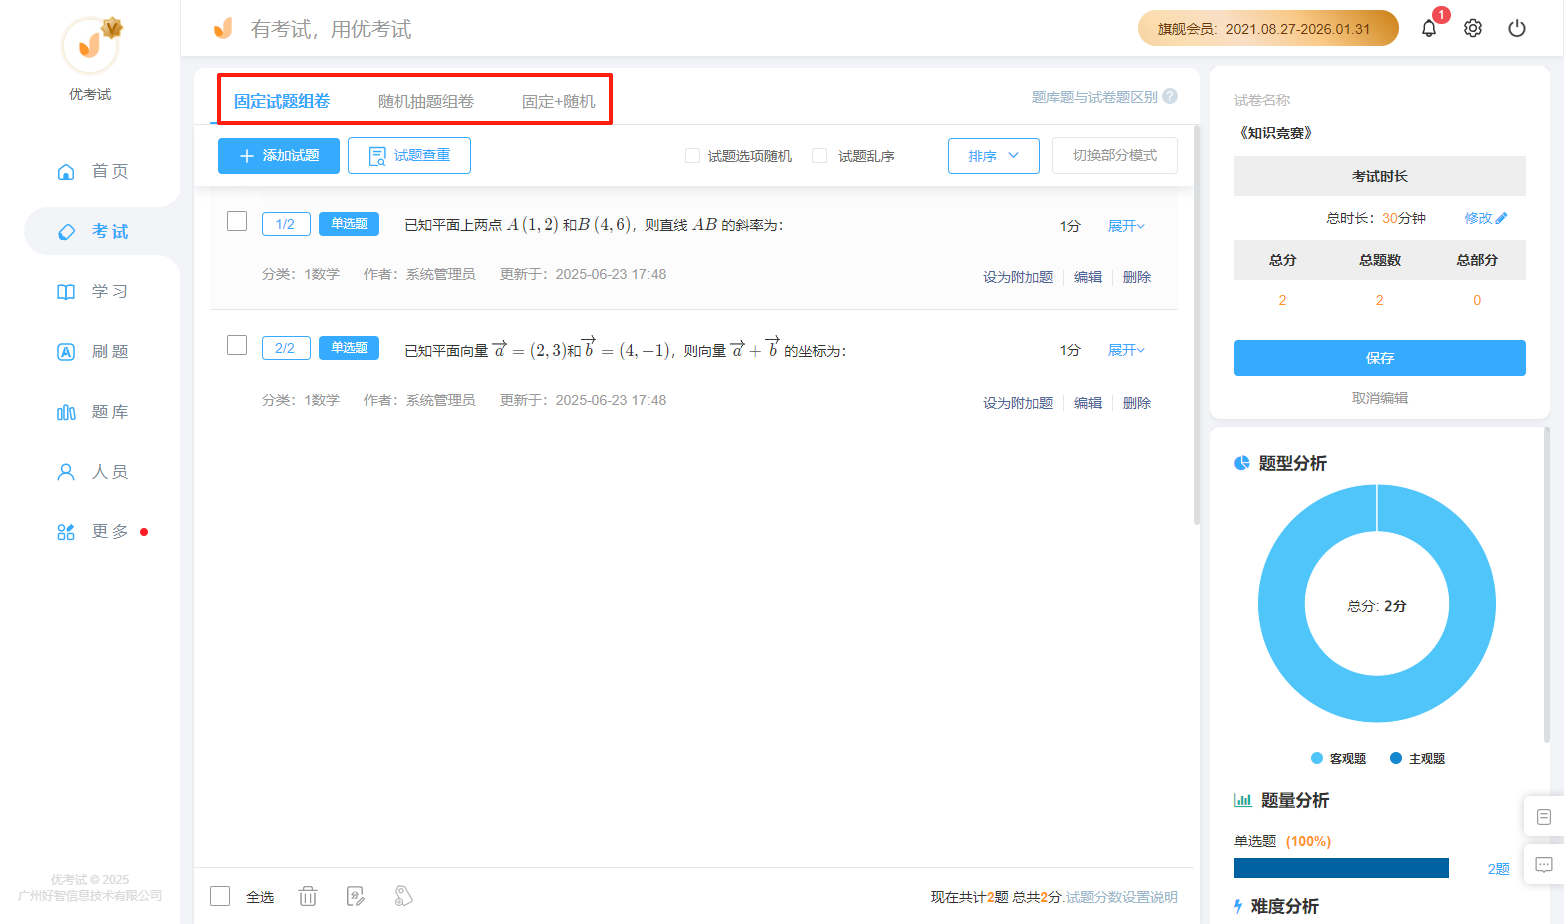Click the power logout icon
This screenshot has width=1564, height=924.
point(1517,28)
